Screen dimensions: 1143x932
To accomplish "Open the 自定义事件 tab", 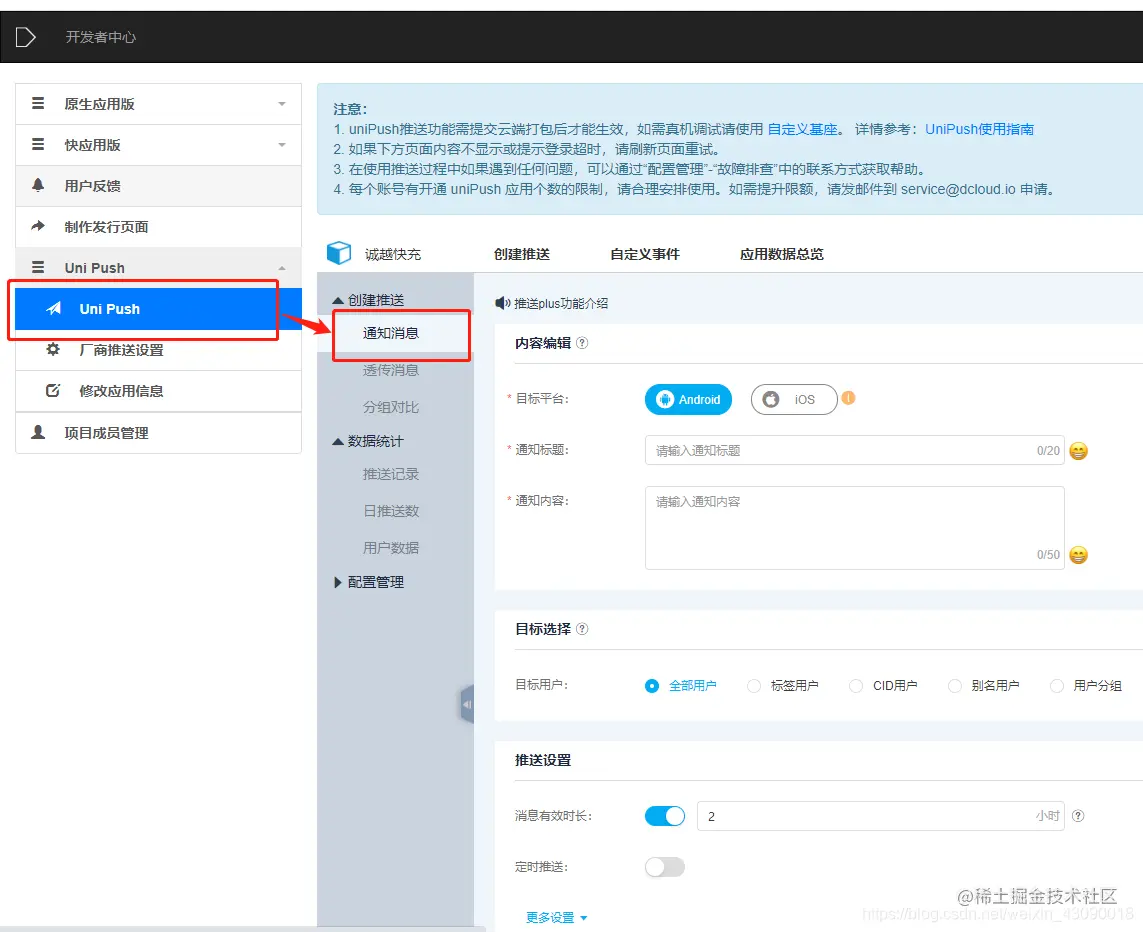I will point(645,254).
